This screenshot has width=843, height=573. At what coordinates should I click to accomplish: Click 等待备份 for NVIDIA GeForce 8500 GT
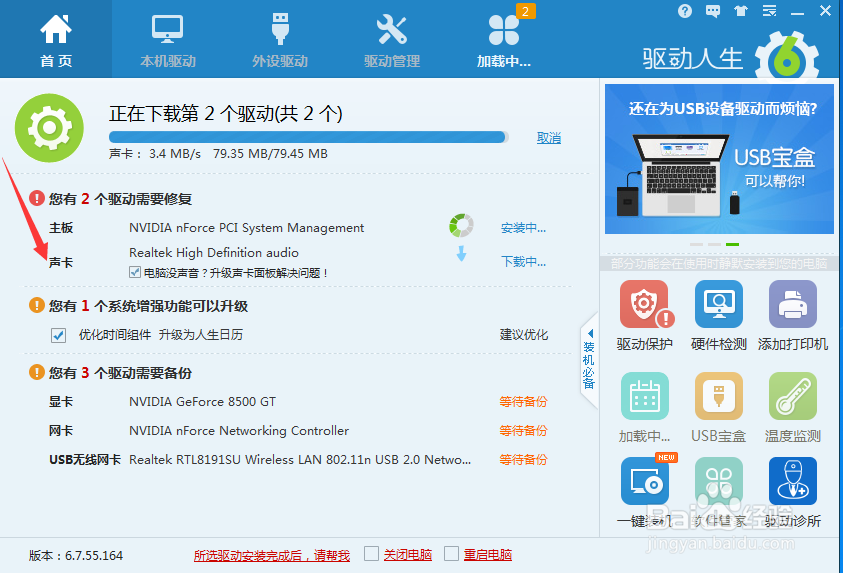[x=523, y=402]
